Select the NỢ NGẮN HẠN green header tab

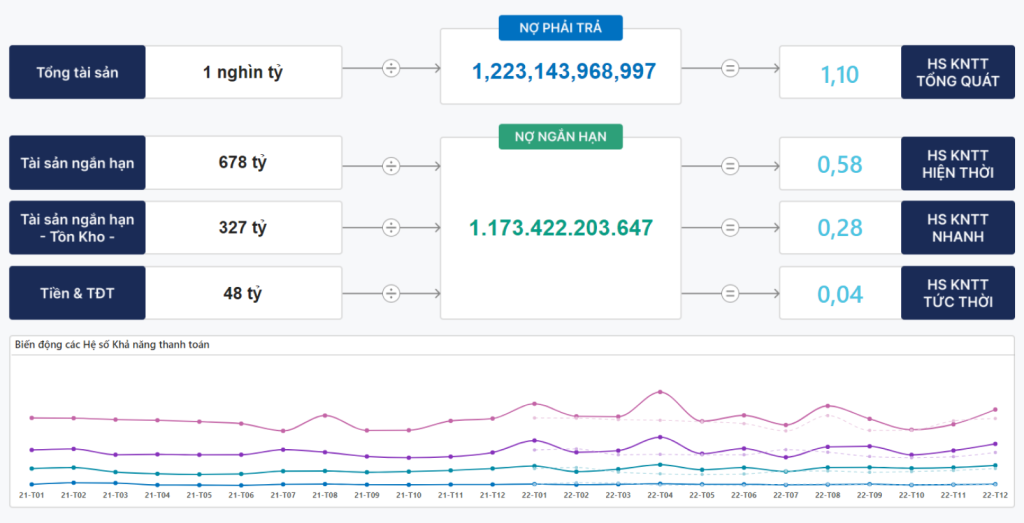tap(560, 136)
